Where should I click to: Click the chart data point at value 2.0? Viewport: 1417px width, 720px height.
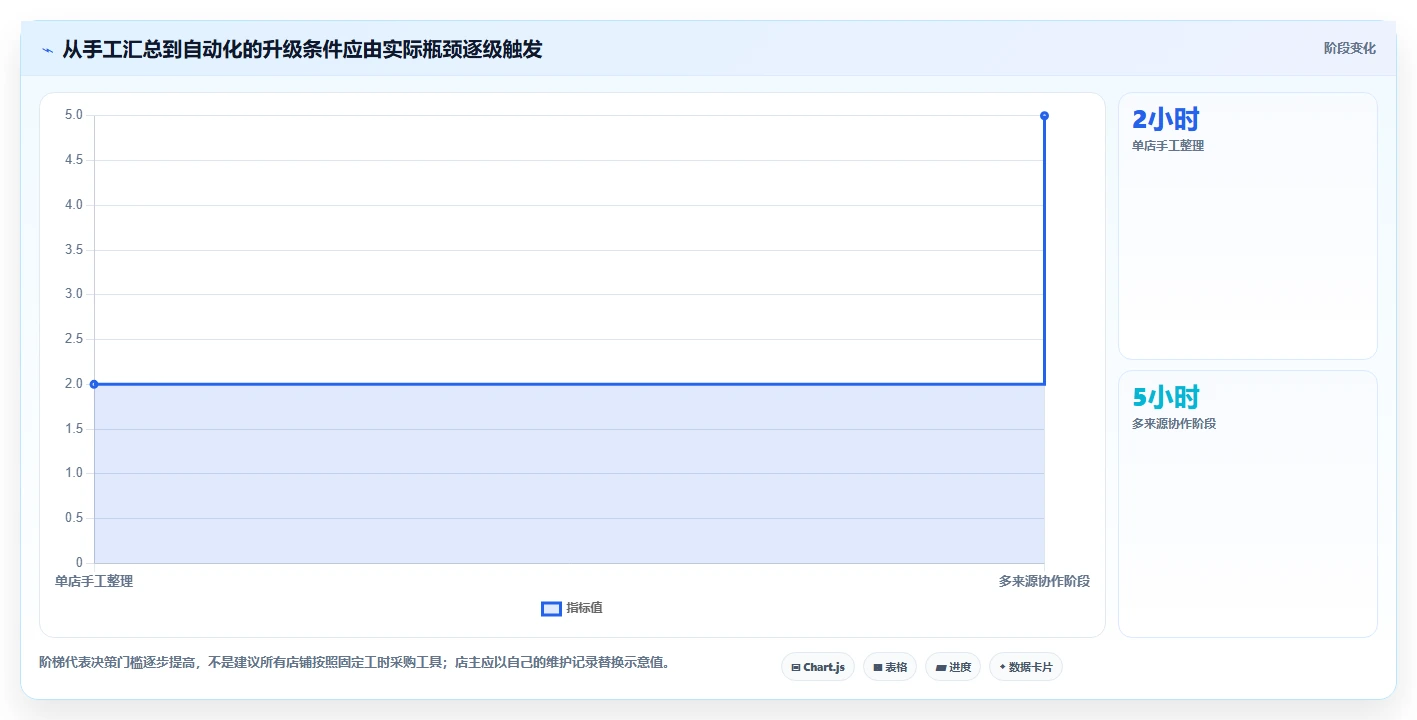pos(94,384)
